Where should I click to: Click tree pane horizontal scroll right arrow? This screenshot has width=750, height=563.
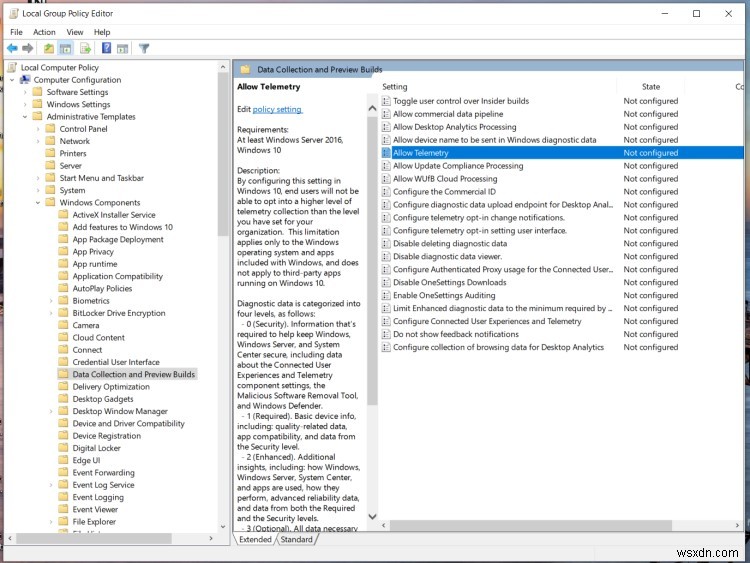pos(211,539)
